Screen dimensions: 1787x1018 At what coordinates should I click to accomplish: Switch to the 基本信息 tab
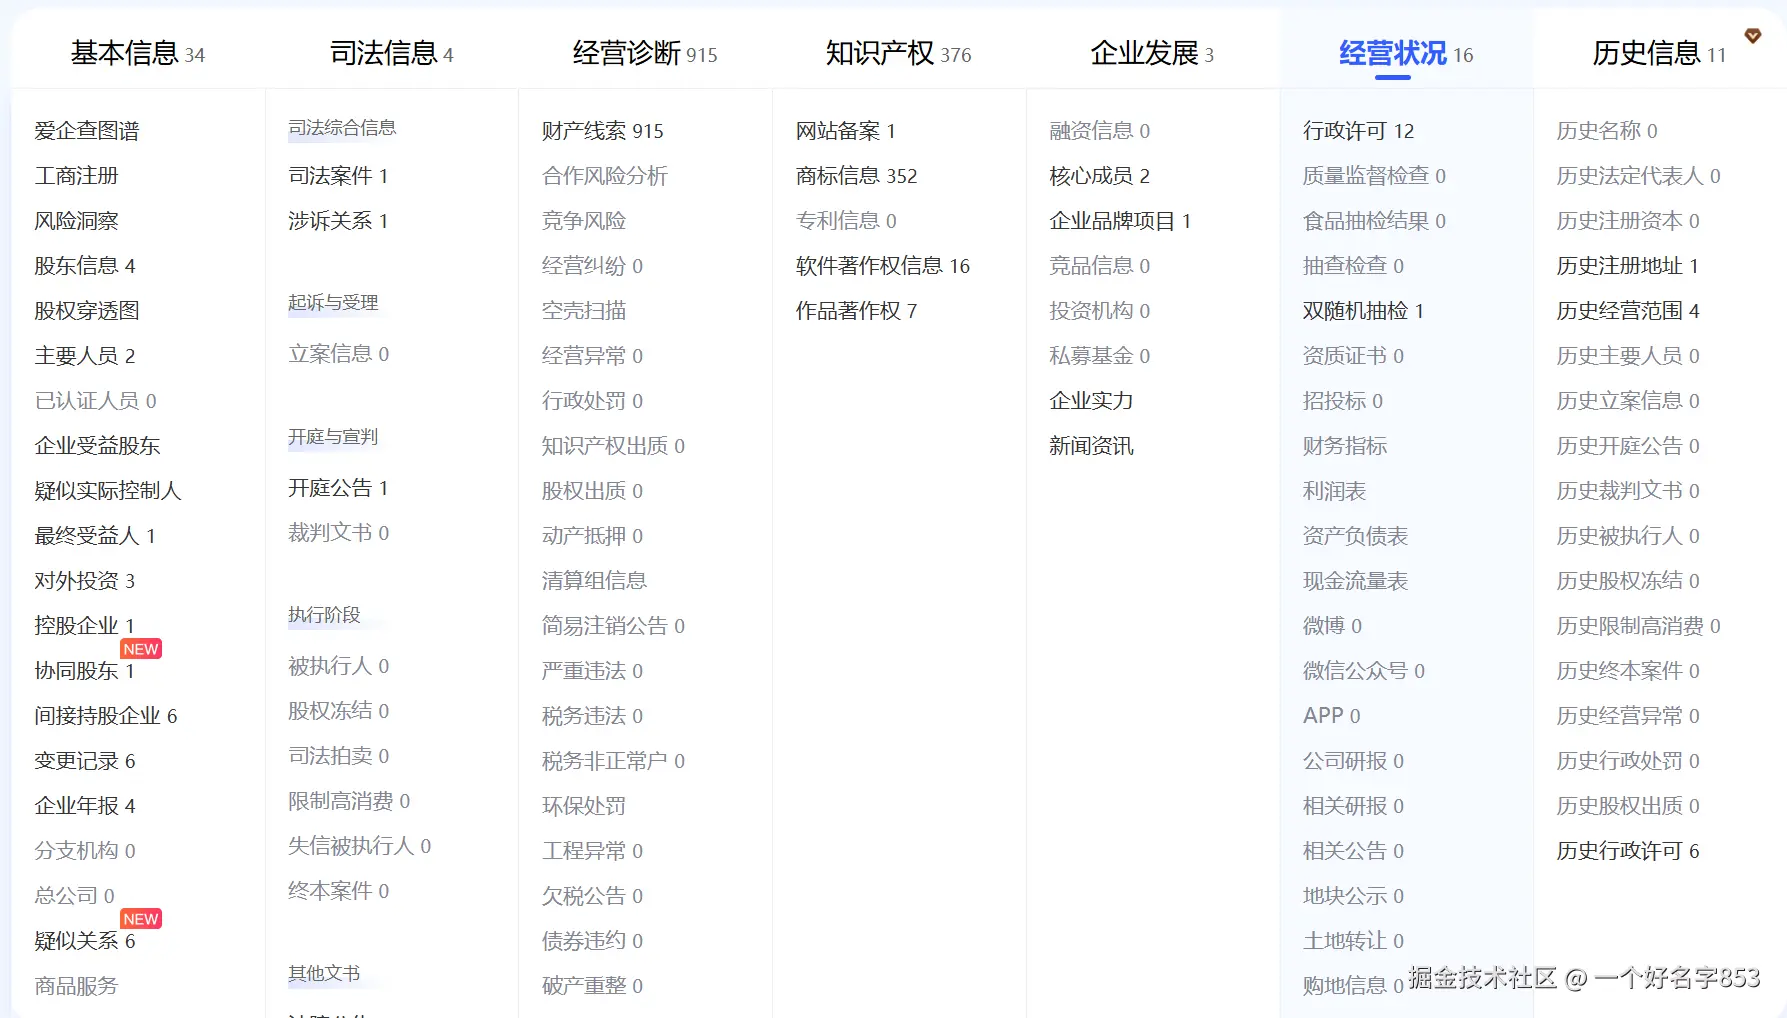click(x=137, y=53)
